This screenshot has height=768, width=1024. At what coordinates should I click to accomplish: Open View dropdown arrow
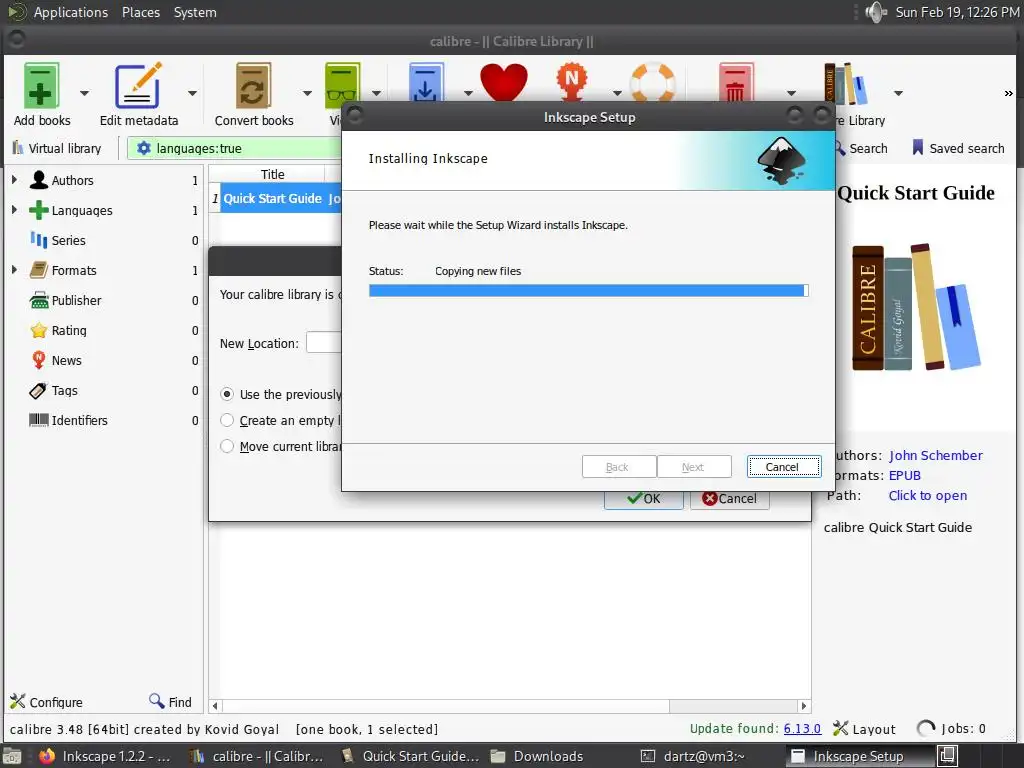click(376, 93)
